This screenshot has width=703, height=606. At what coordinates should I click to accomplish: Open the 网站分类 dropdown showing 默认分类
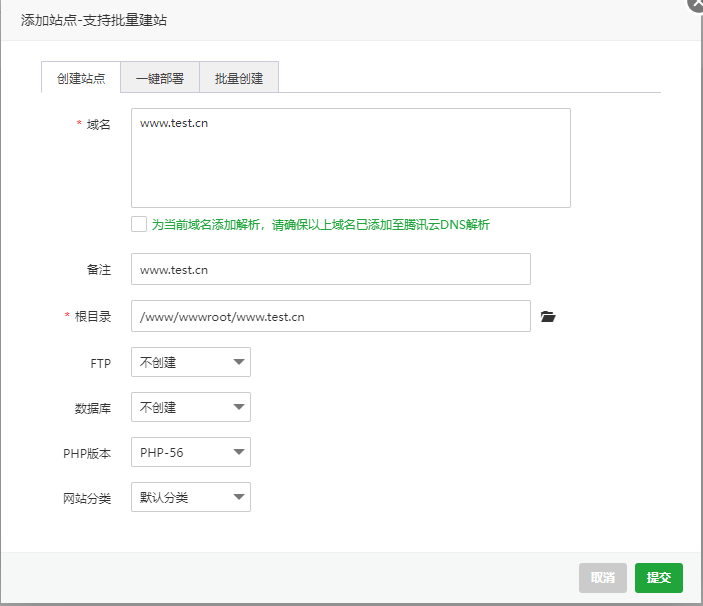[191, 497]
